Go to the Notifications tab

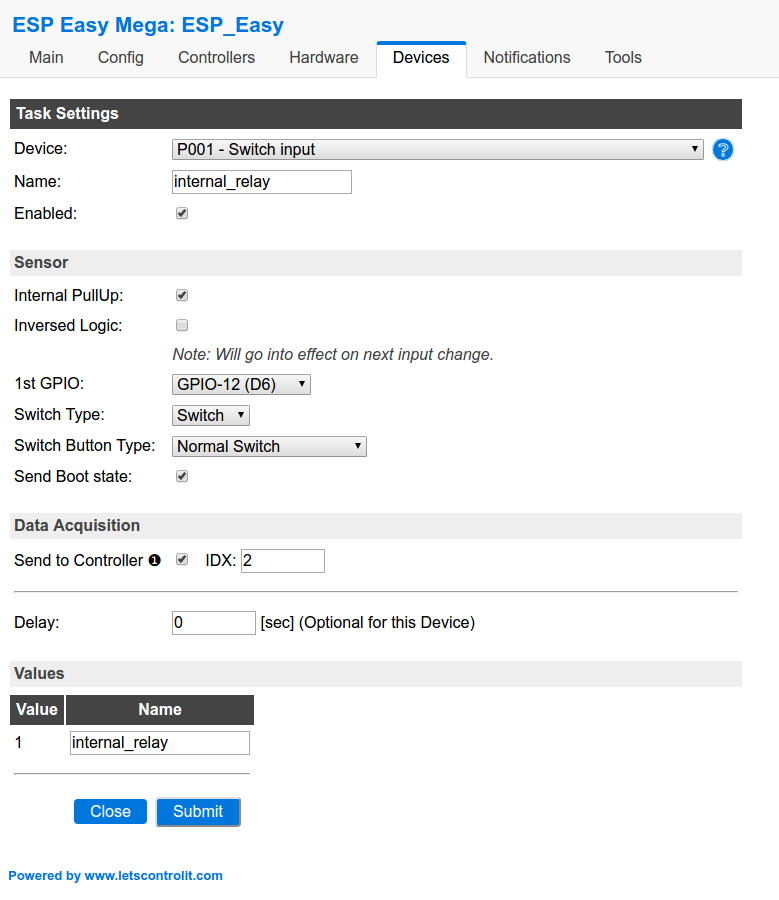point(527,57)
